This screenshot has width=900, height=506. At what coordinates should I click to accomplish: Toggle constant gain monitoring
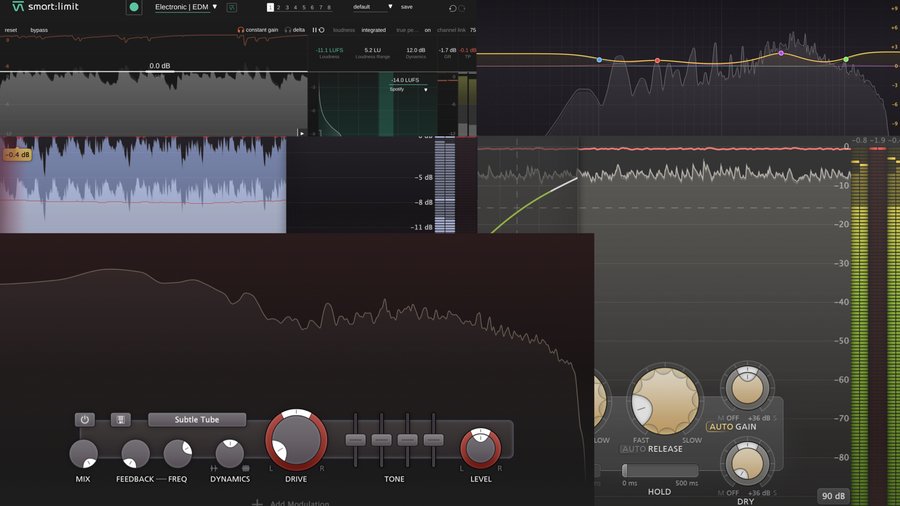(258, 30)
